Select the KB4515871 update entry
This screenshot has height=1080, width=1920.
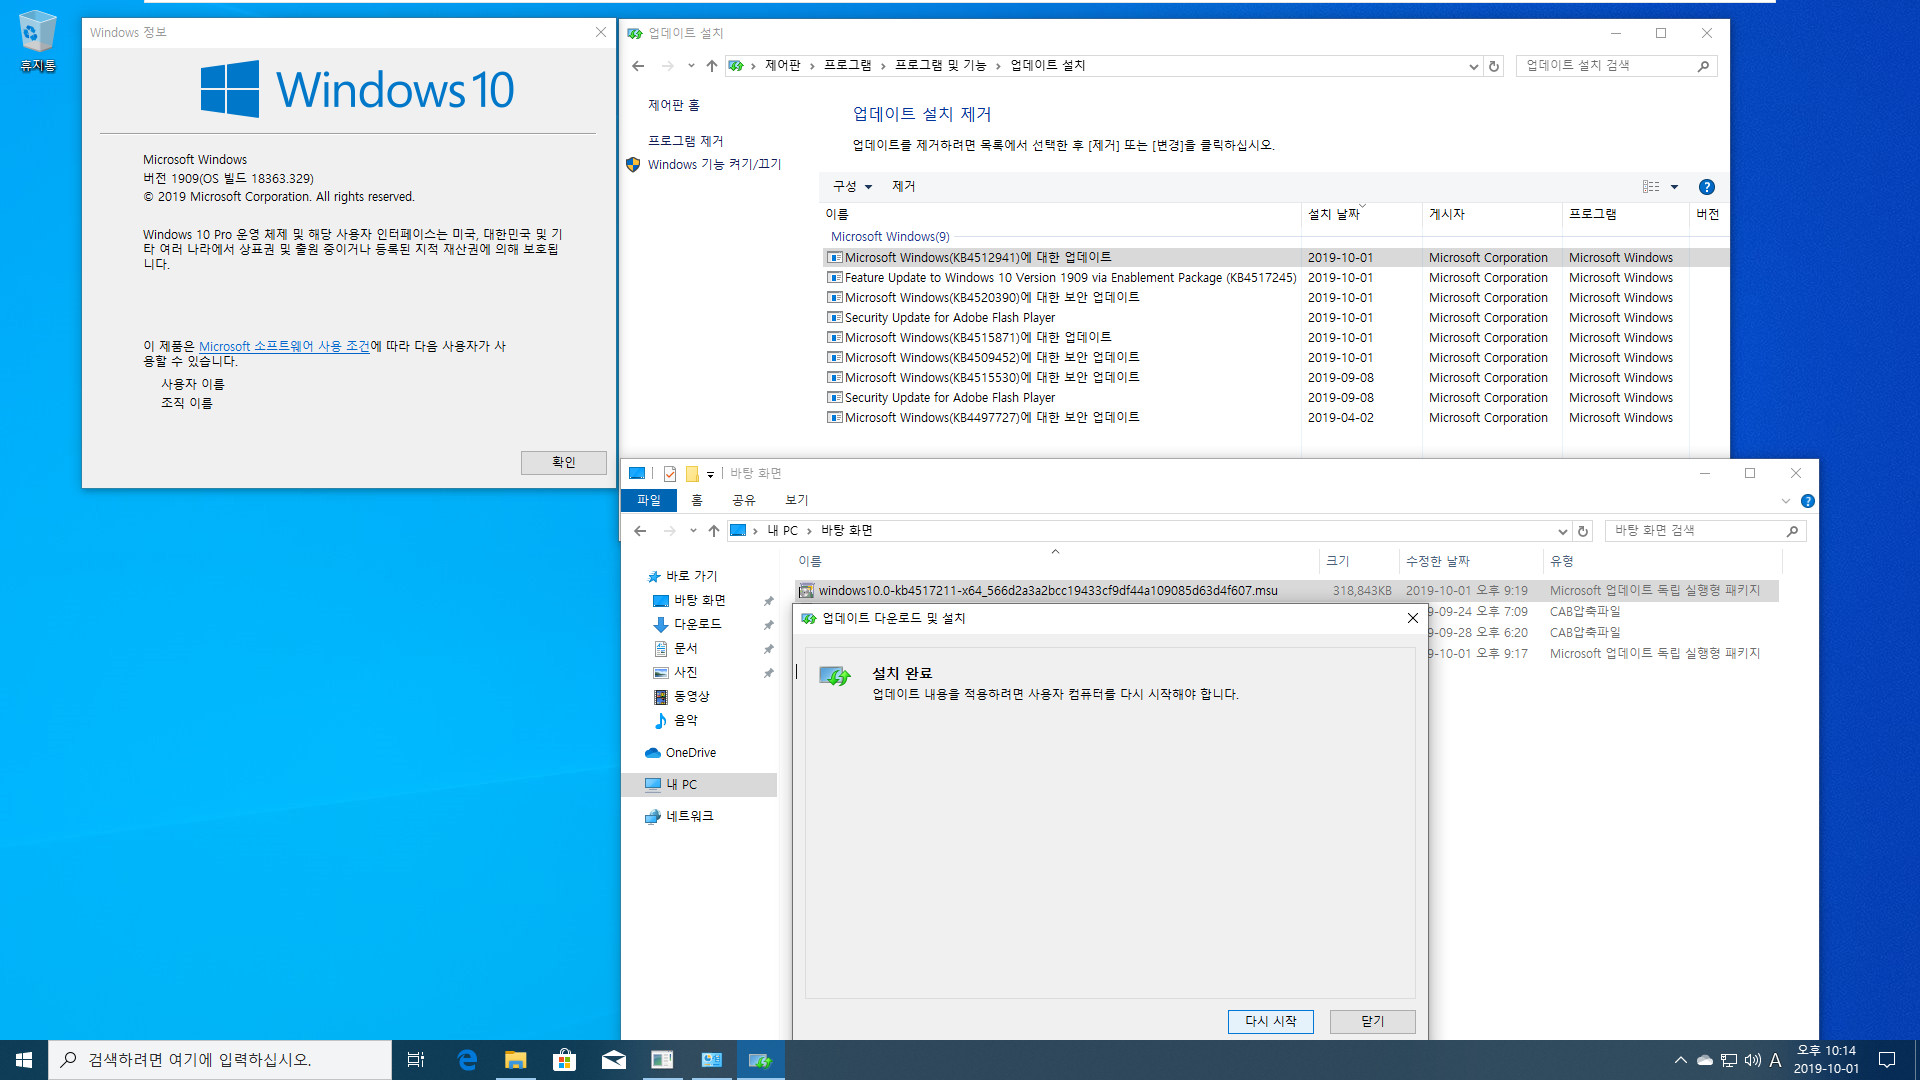(x=1275, y=338)
